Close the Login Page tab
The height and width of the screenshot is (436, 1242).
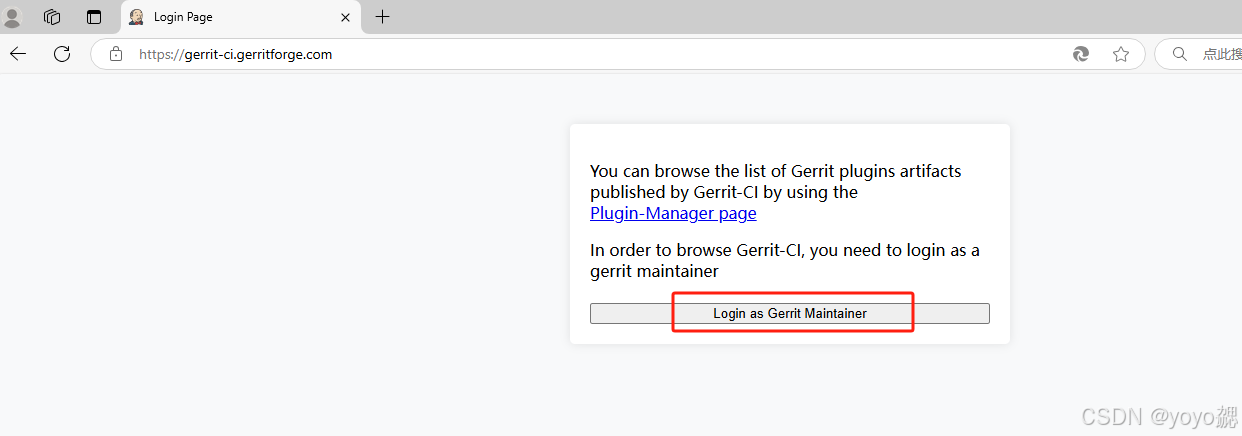click(x=346, y=17)
